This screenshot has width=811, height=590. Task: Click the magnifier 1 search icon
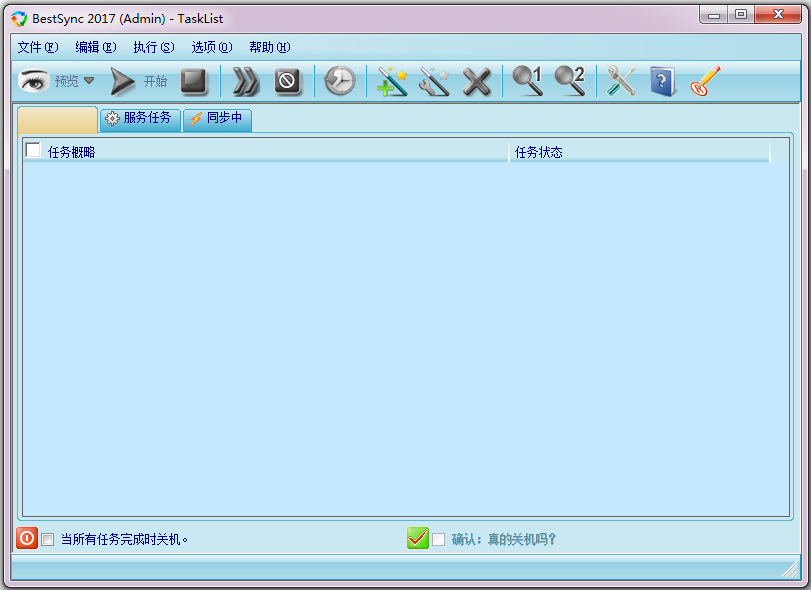(527, 81)
